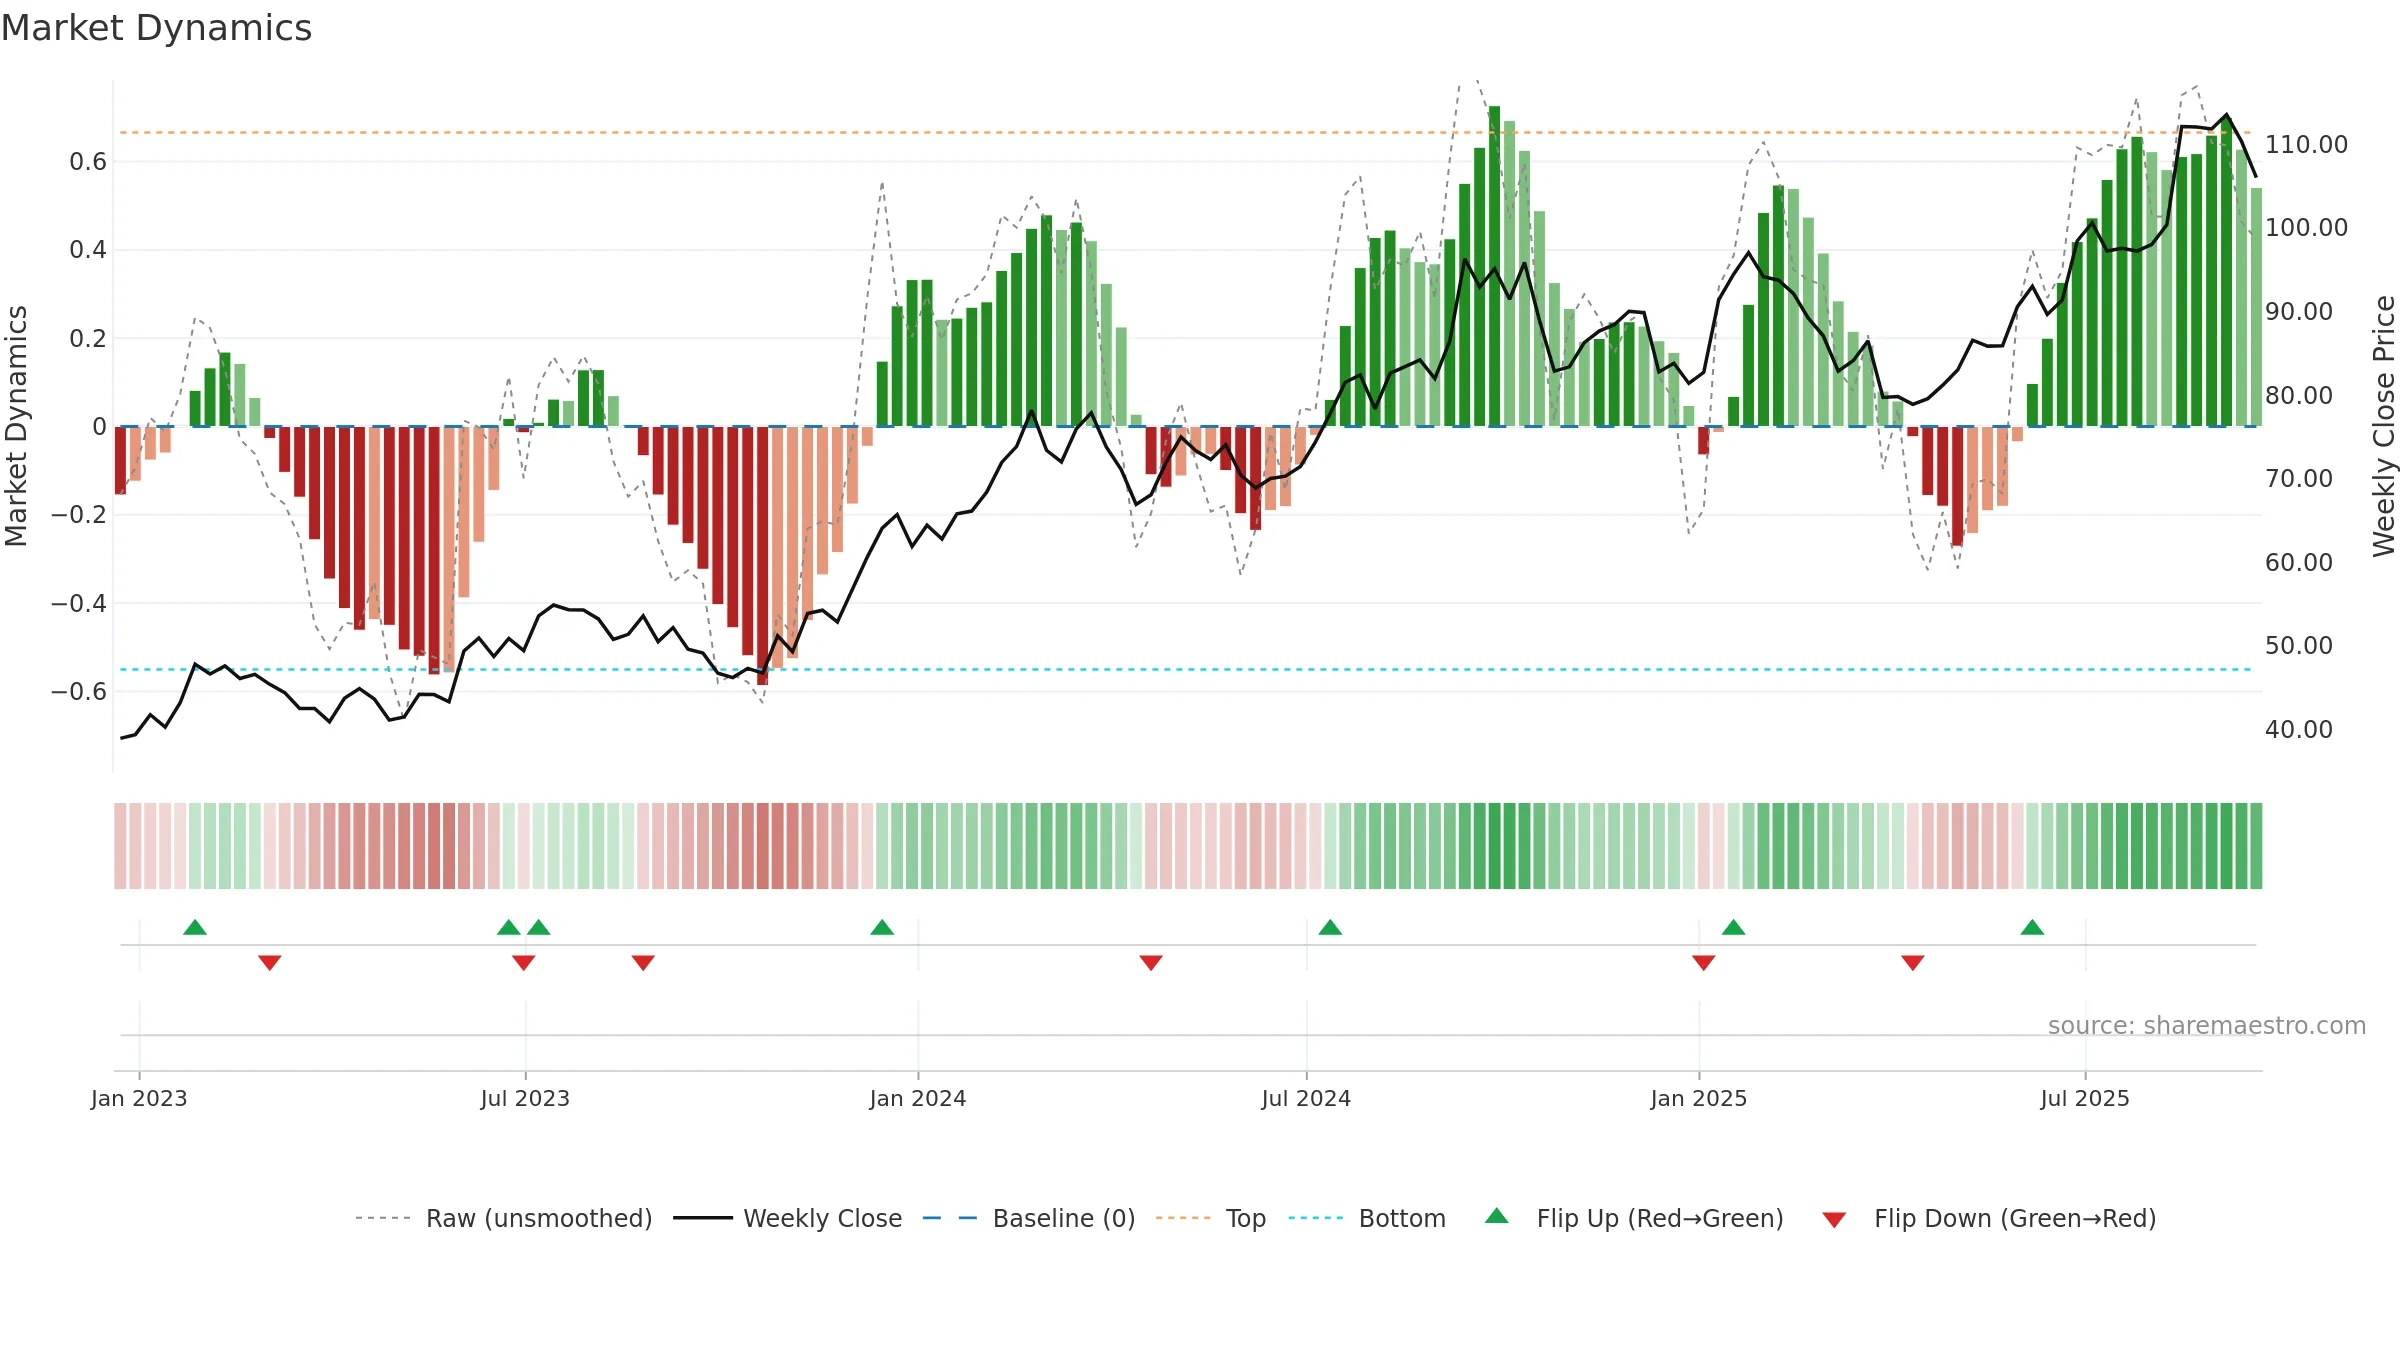This screenshot has width=2400, height=1350.
Task: Select the green flip-up triangle just before Jul 2023
Action: point(509,927)
